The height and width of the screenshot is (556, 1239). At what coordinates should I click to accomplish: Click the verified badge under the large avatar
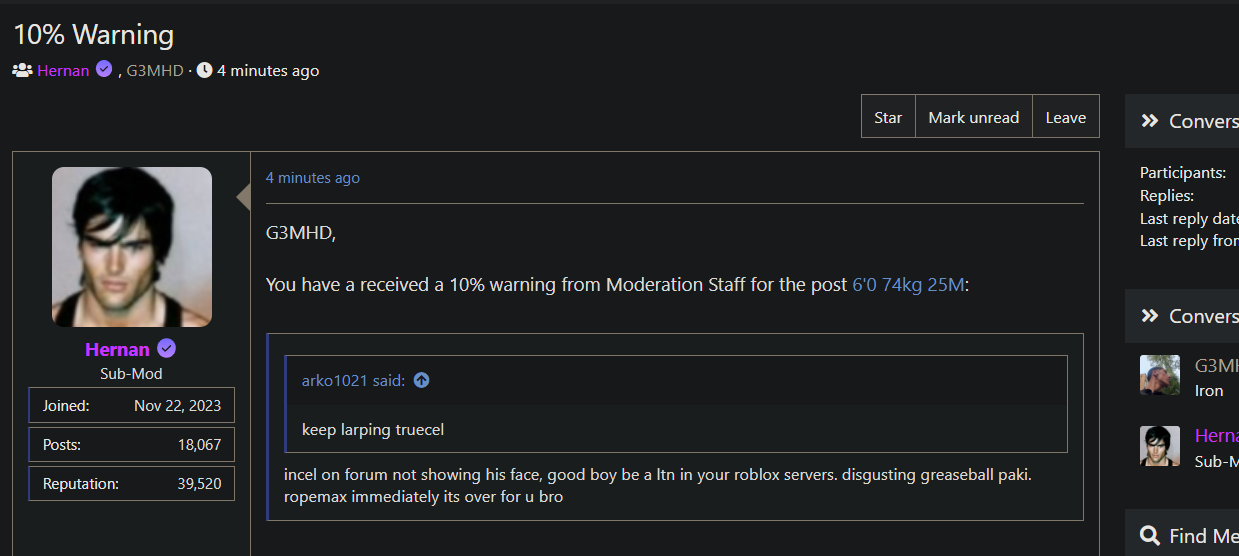[167, 349]
